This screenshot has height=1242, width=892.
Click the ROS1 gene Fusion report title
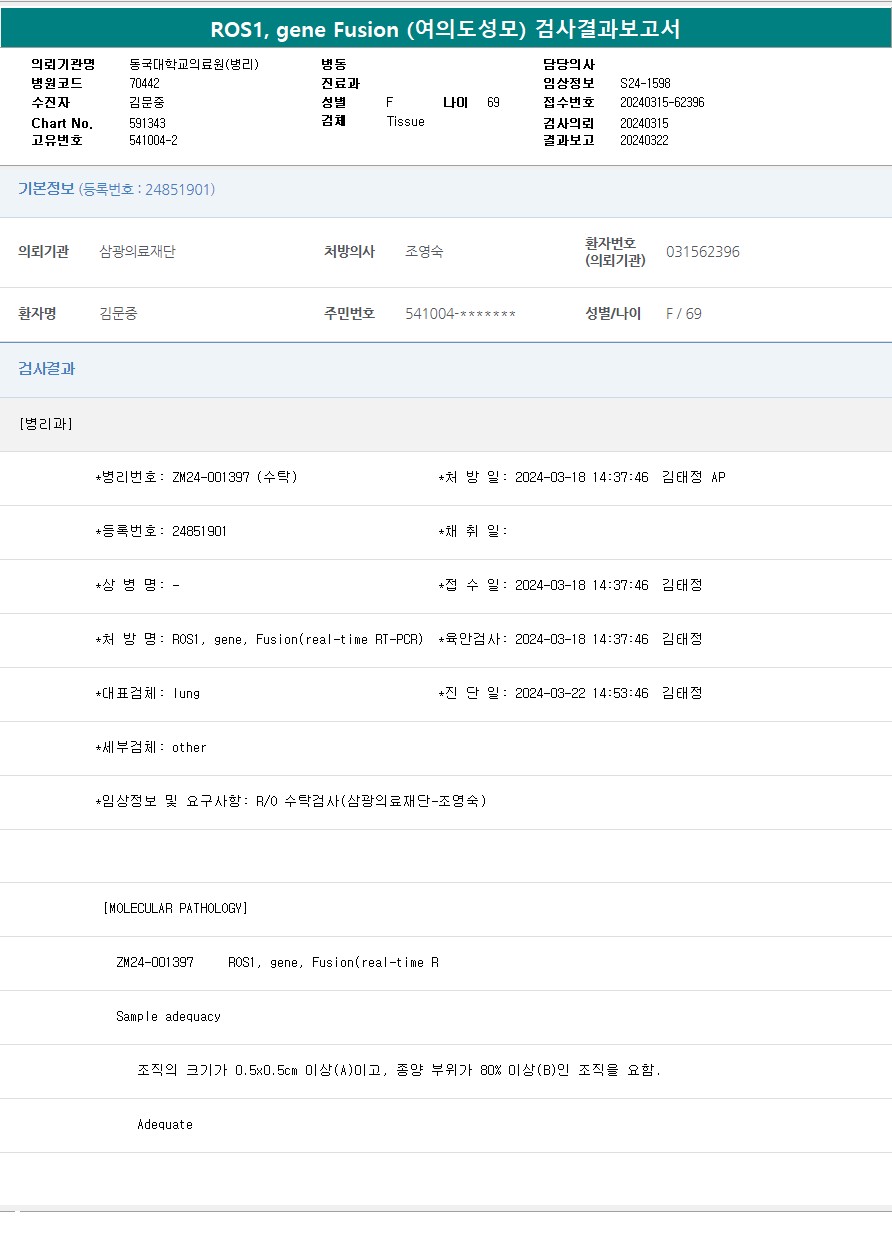click(x=445, y=29)
